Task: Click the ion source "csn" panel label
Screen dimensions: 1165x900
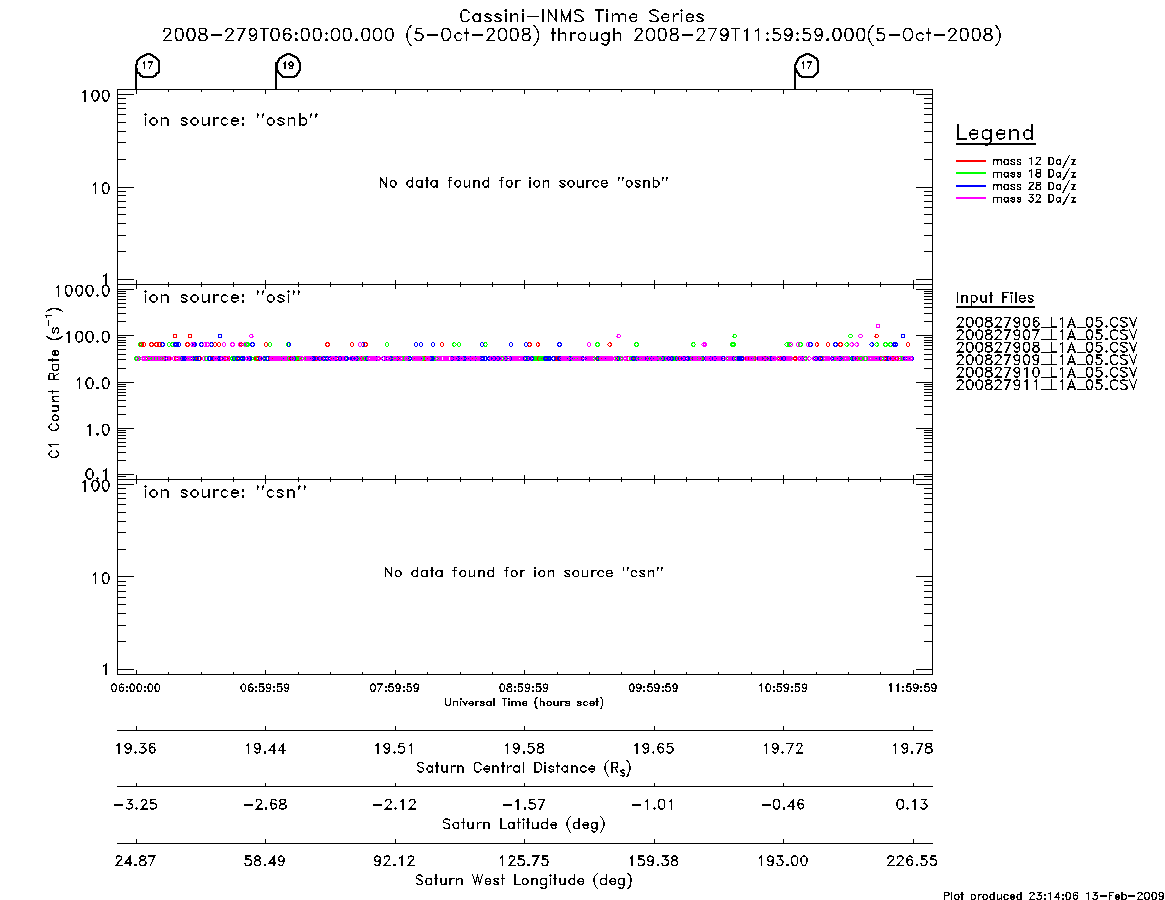Action: pyautogui.click(x=225, y=492)
